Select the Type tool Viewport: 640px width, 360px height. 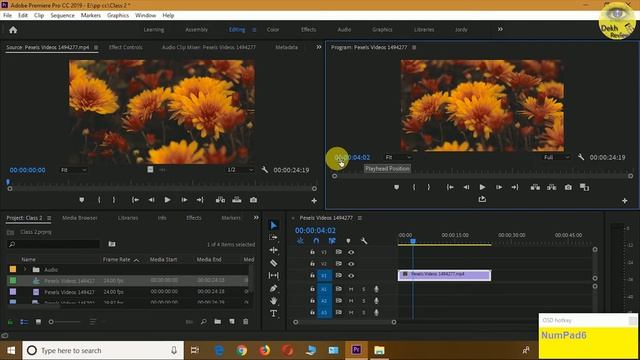273,313
